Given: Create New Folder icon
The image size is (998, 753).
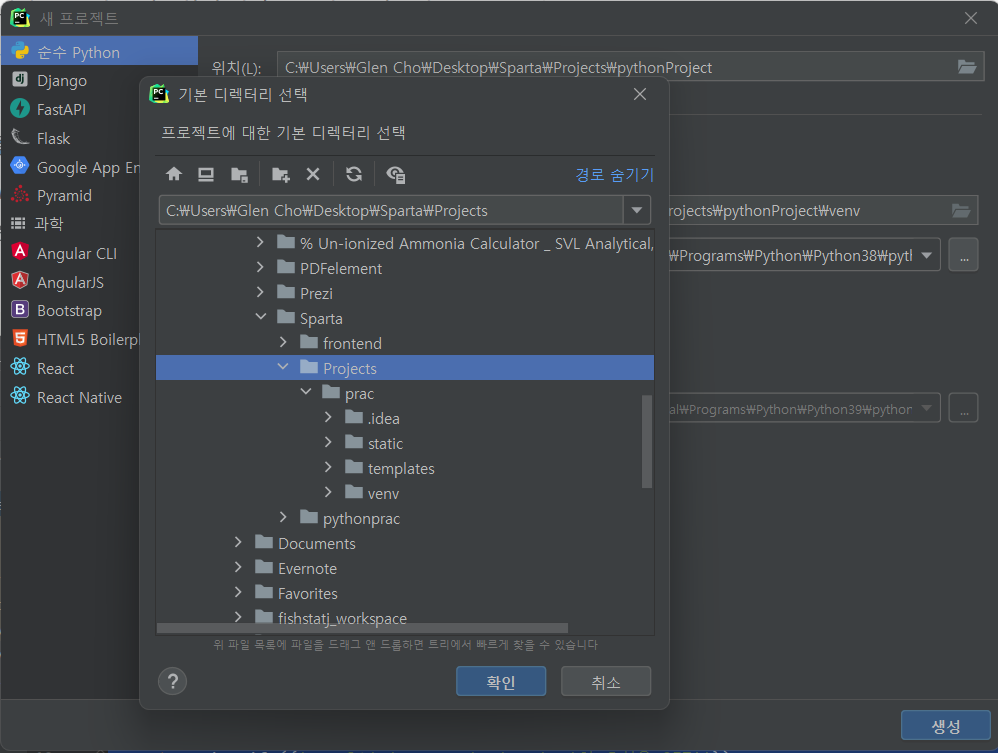Looking at the screenshot, I should [x=281, y=174].
